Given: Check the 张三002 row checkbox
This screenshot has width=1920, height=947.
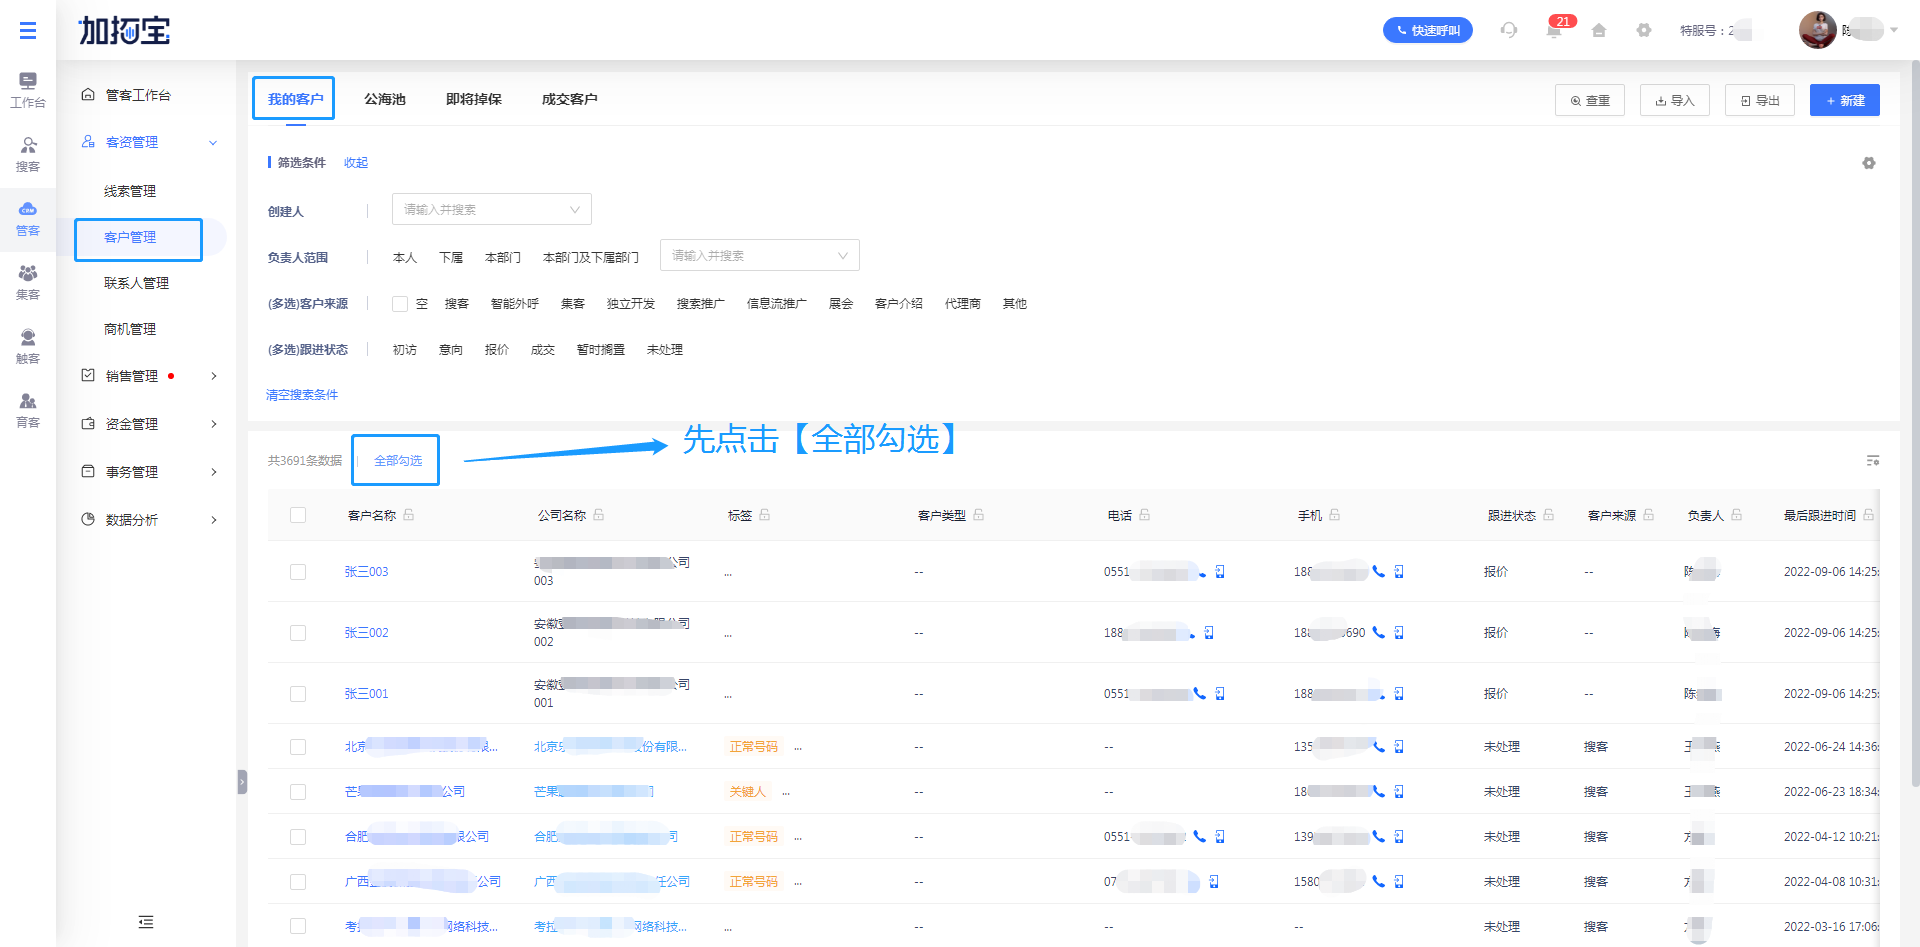Looking at the screenshot, I should pyautogui.click(x=298, y=633).
